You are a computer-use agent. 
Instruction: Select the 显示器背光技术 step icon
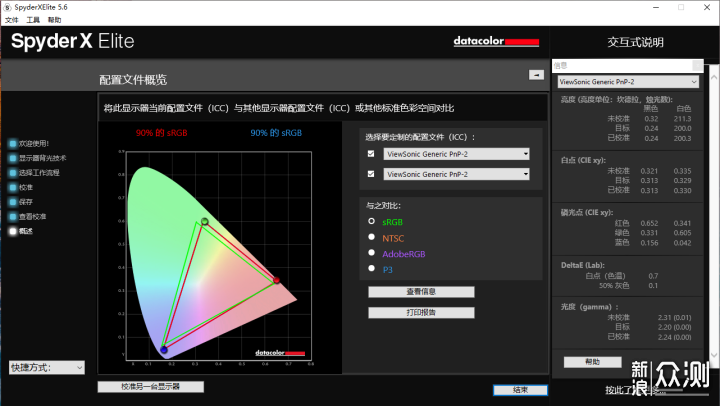(13, 158)
